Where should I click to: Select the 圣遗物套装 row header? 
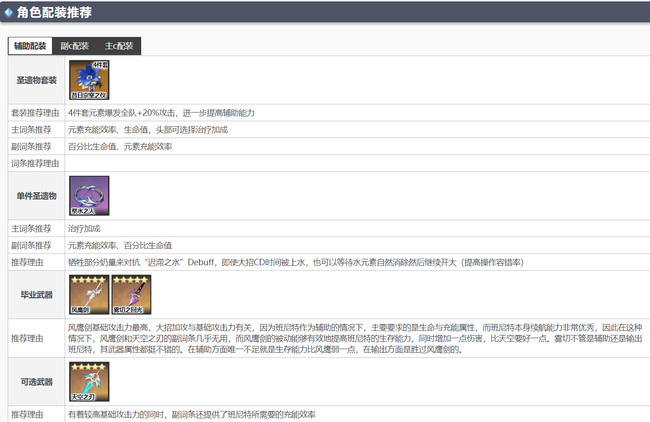[x=36, y=78]
